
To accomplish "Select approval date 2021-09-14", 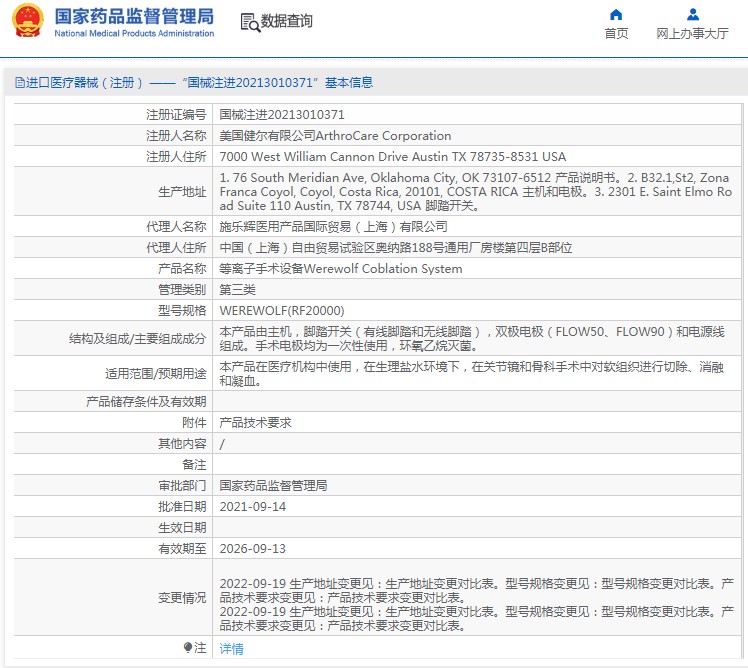I will point(253,507).
